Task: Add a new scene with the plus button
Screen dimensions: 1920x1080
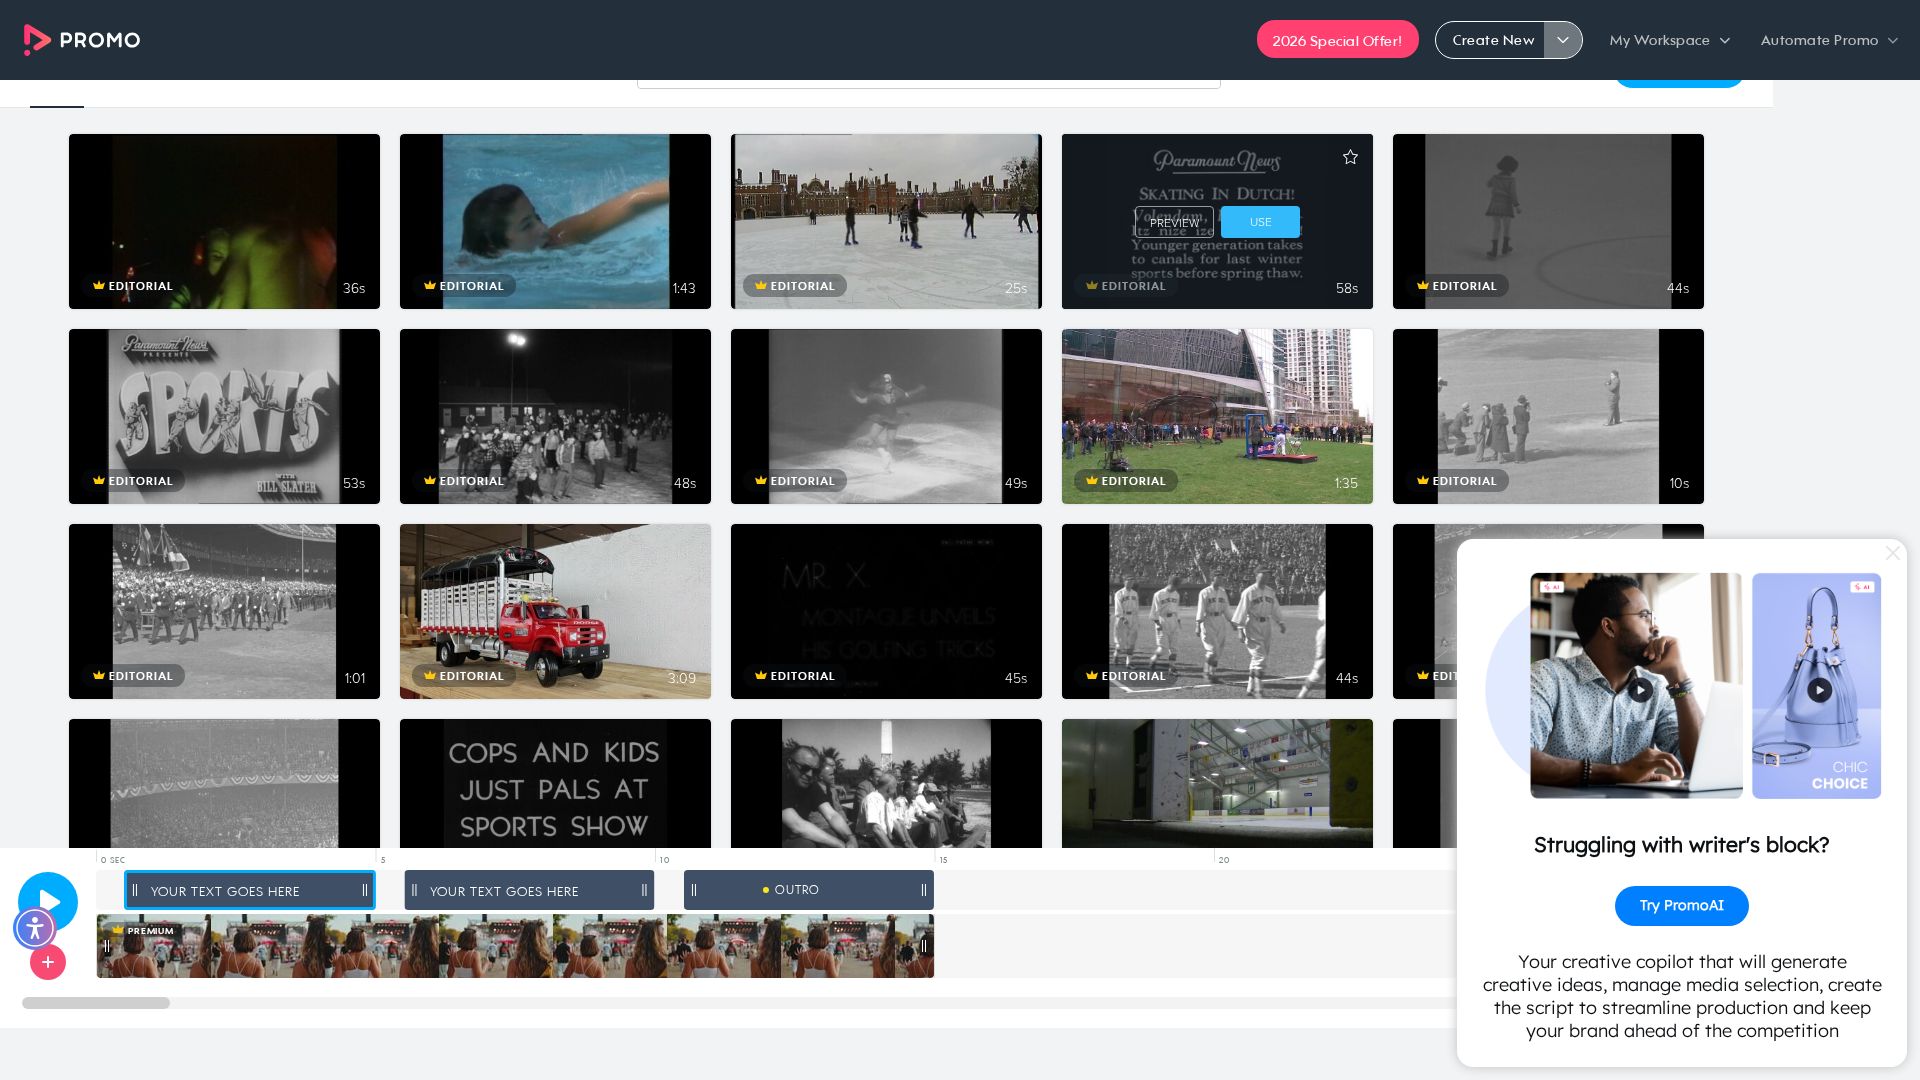Action: coord(48,962)
